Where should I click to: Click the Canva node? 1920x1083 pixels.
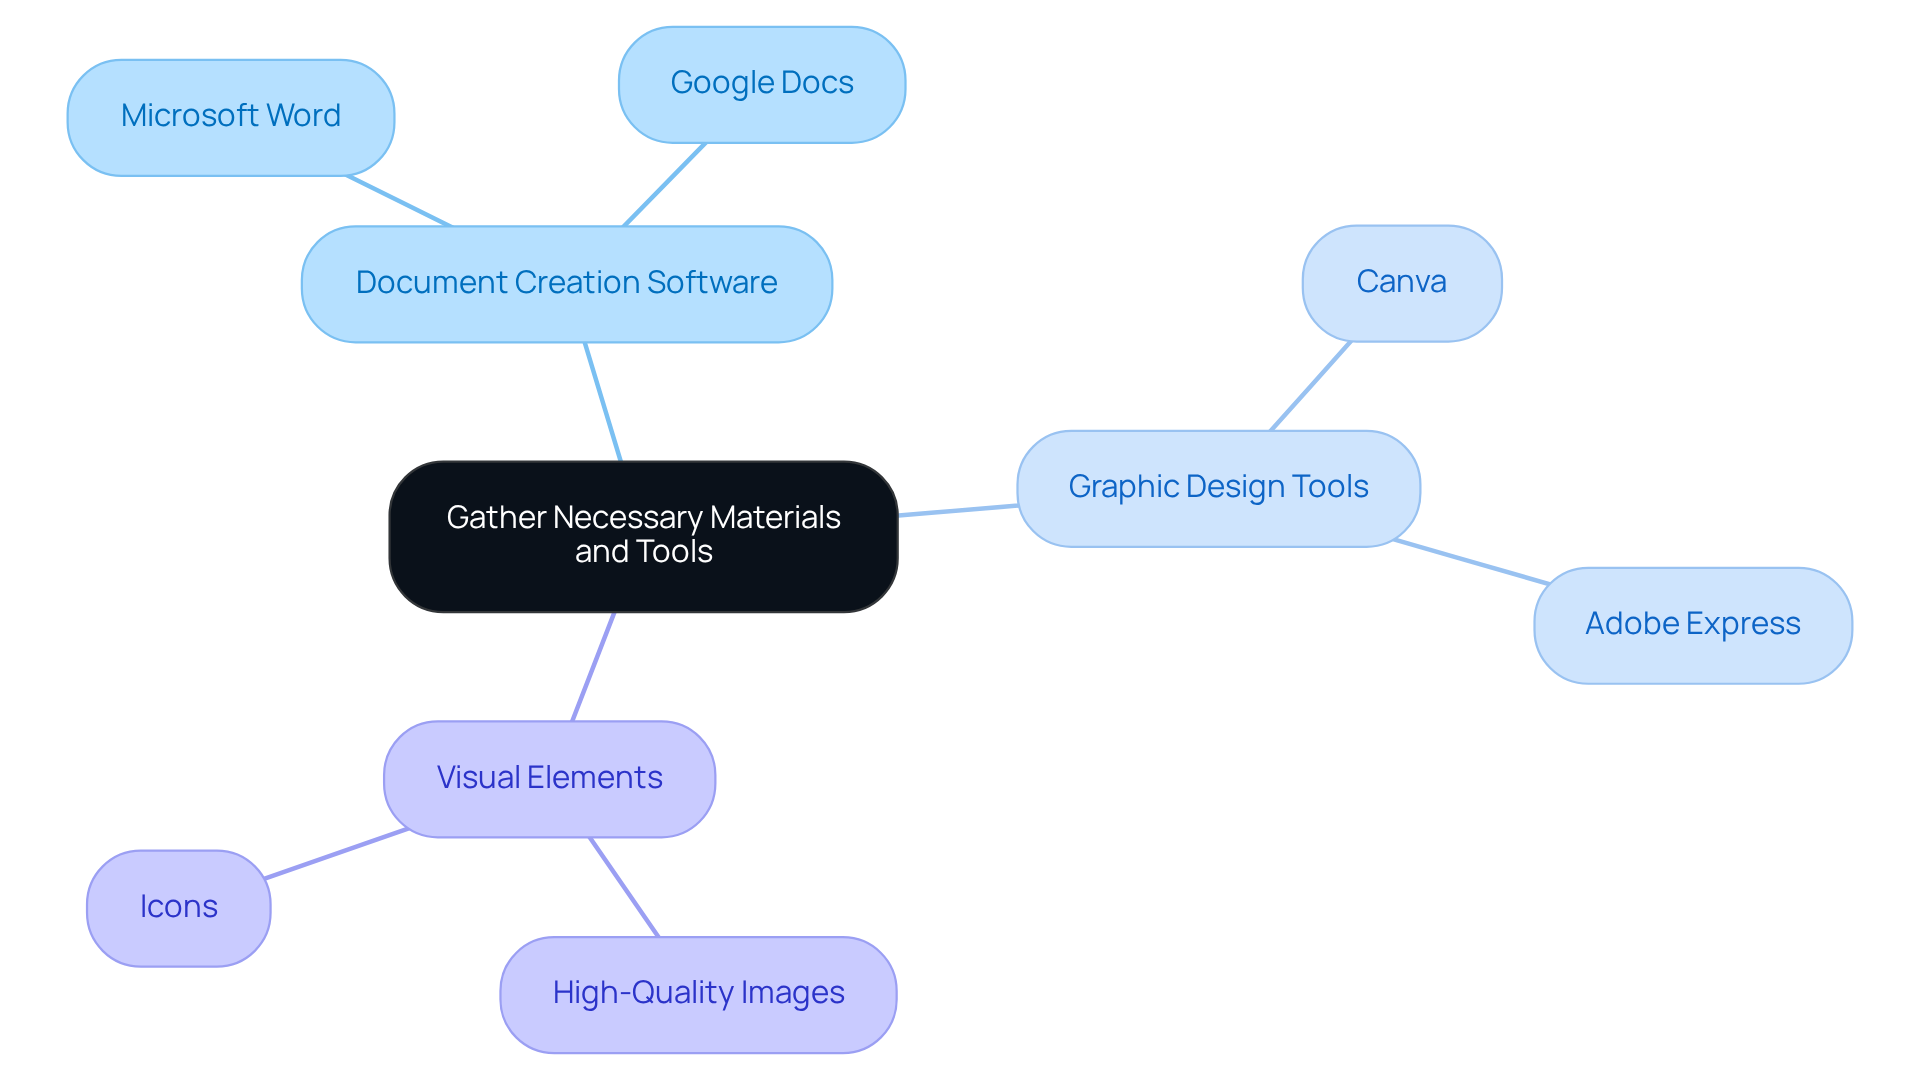pyautogui.click(x=1401, y=282)
